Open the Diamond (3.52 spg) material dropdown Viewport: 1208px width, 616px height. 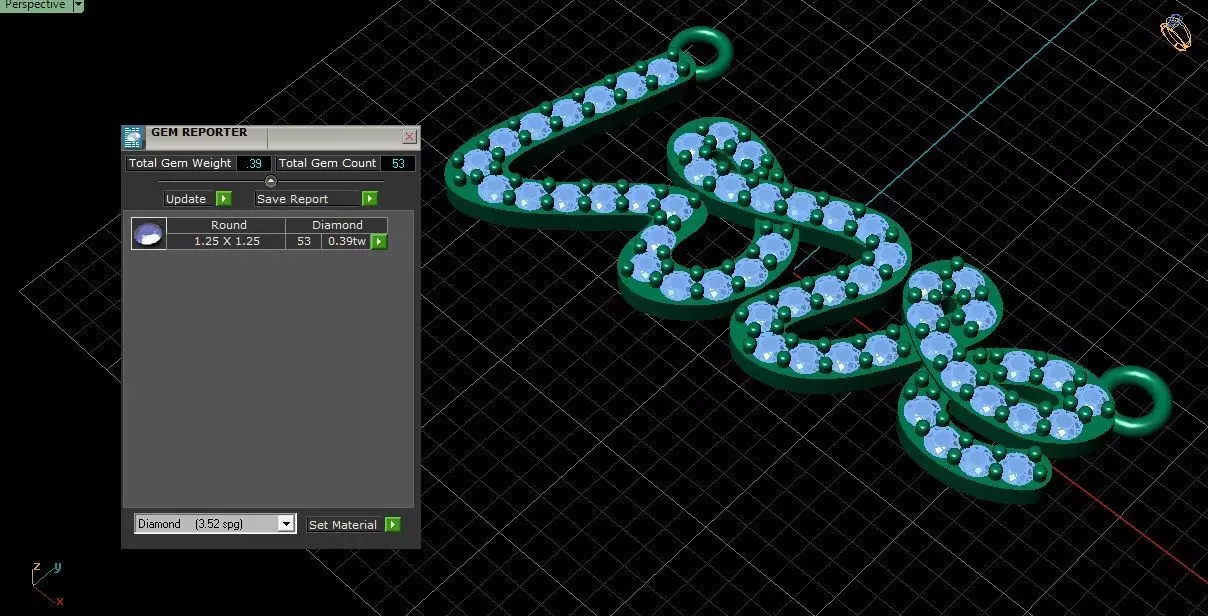[286, 524]
